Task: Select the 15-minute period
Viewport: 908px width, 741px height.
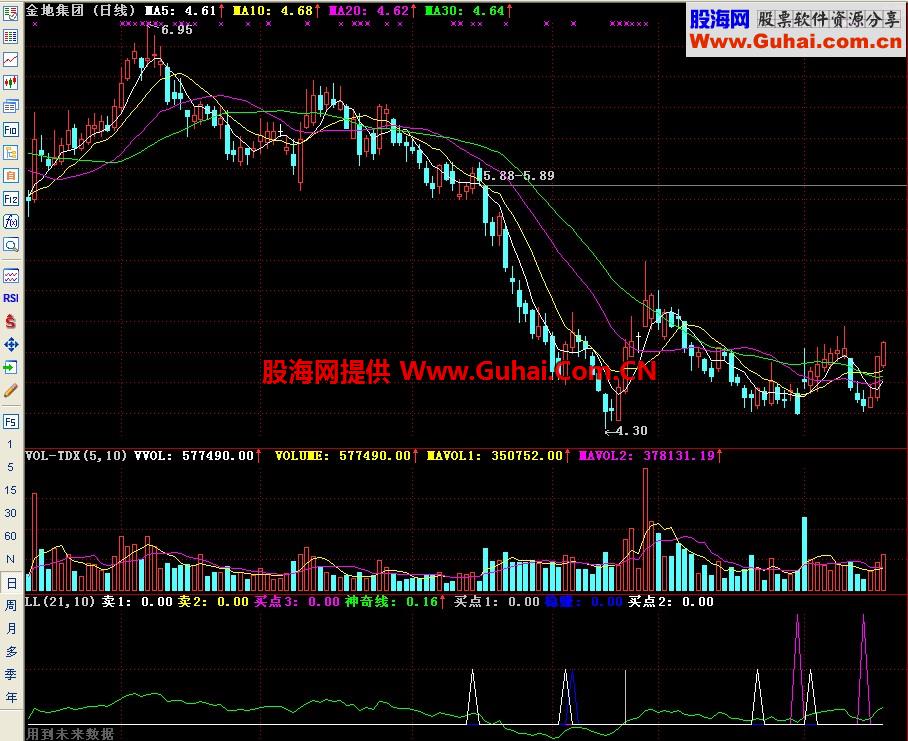Action: click(x=10, y=490)
